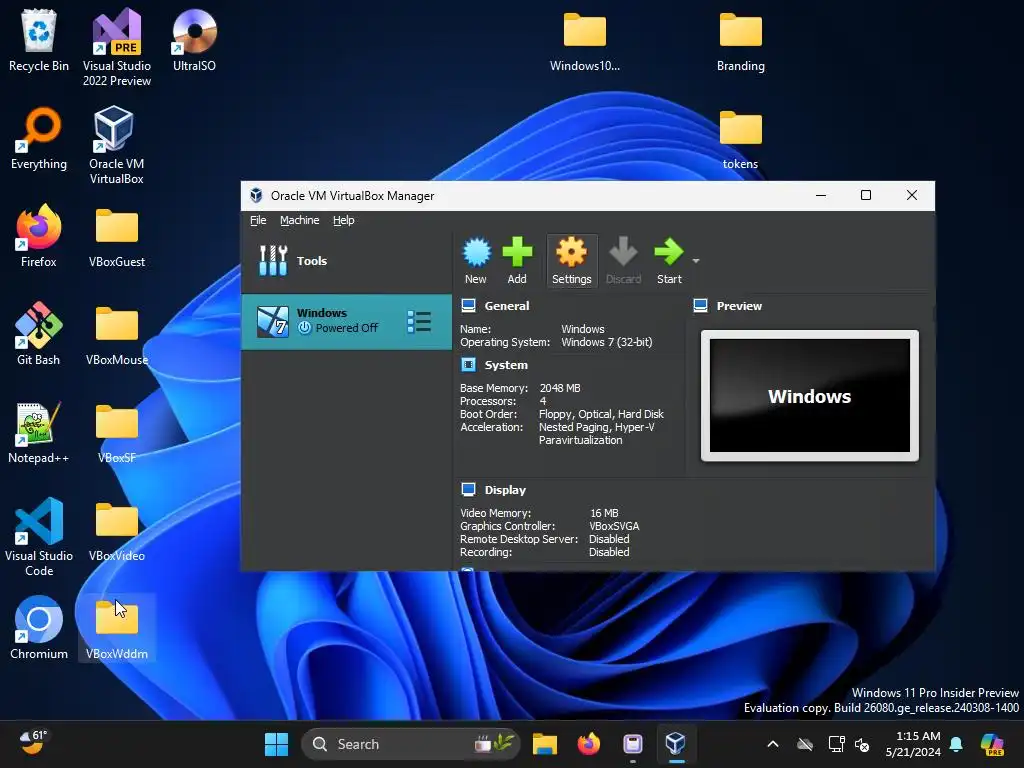Click the Windows preview thumbnail

[x=810, y=396]
